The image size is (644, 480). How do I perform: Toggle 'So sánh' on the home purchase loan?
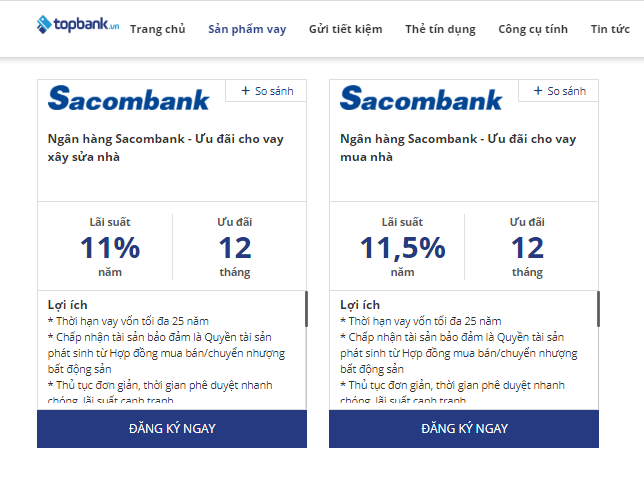[557, 91]
